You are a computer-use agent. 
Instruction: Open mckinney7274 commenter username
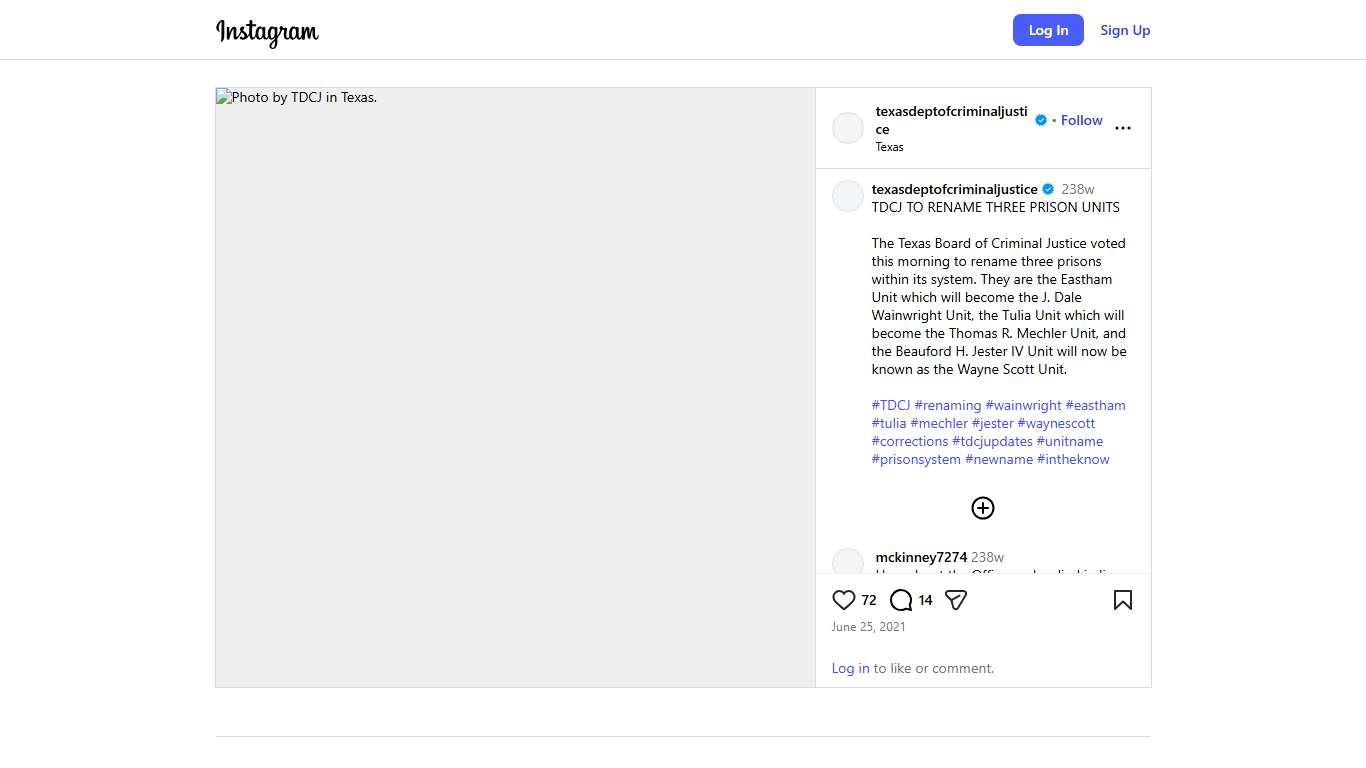pyautogui.click(x=921, y=557)
